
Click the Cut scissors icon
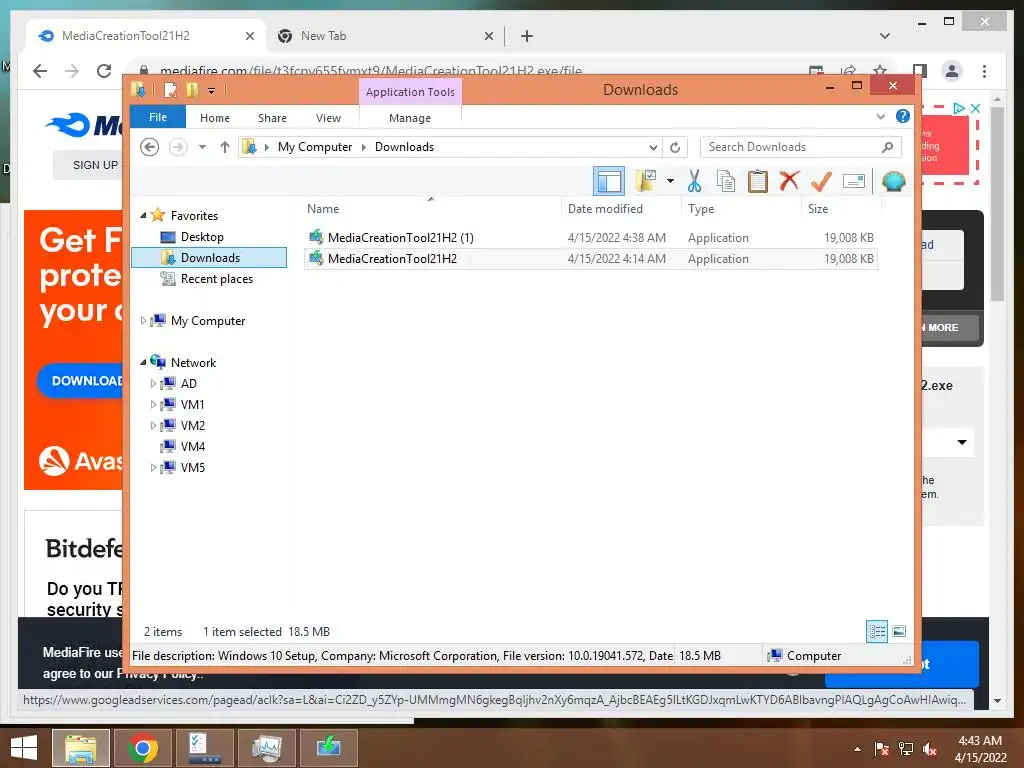pos(694,181)
